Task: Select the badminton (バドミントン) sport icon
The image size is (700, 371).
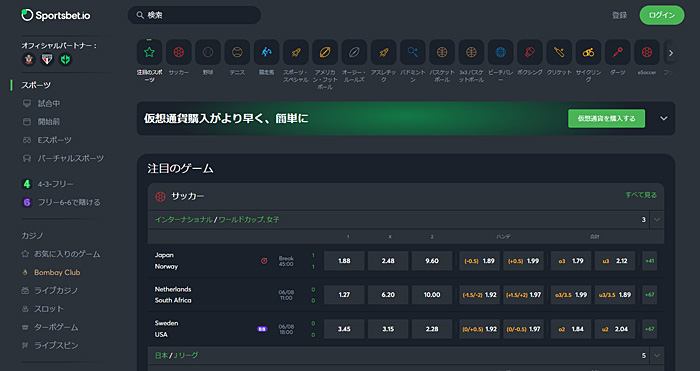Action: pyautogui.click(x=412, y=52)
